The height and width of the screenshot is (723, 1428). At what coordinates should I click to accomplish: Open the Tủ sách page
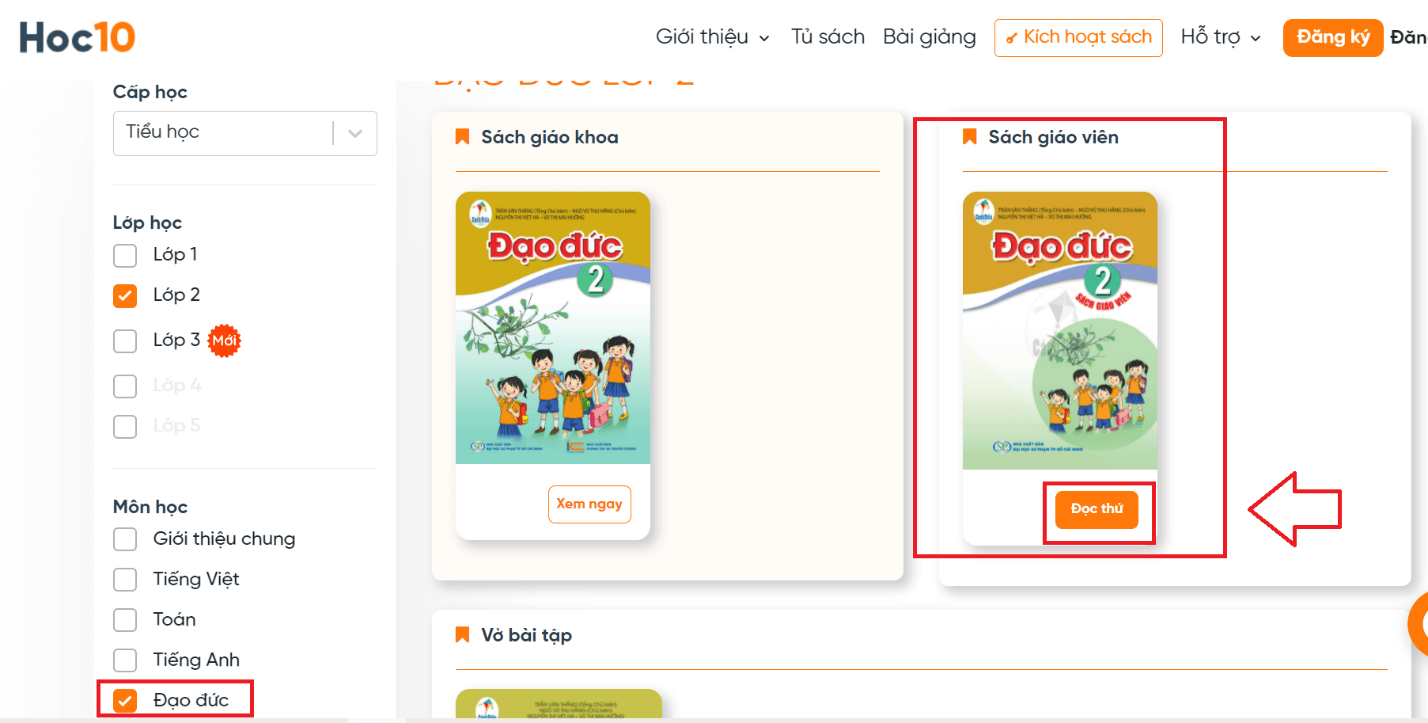pos(828,37)
